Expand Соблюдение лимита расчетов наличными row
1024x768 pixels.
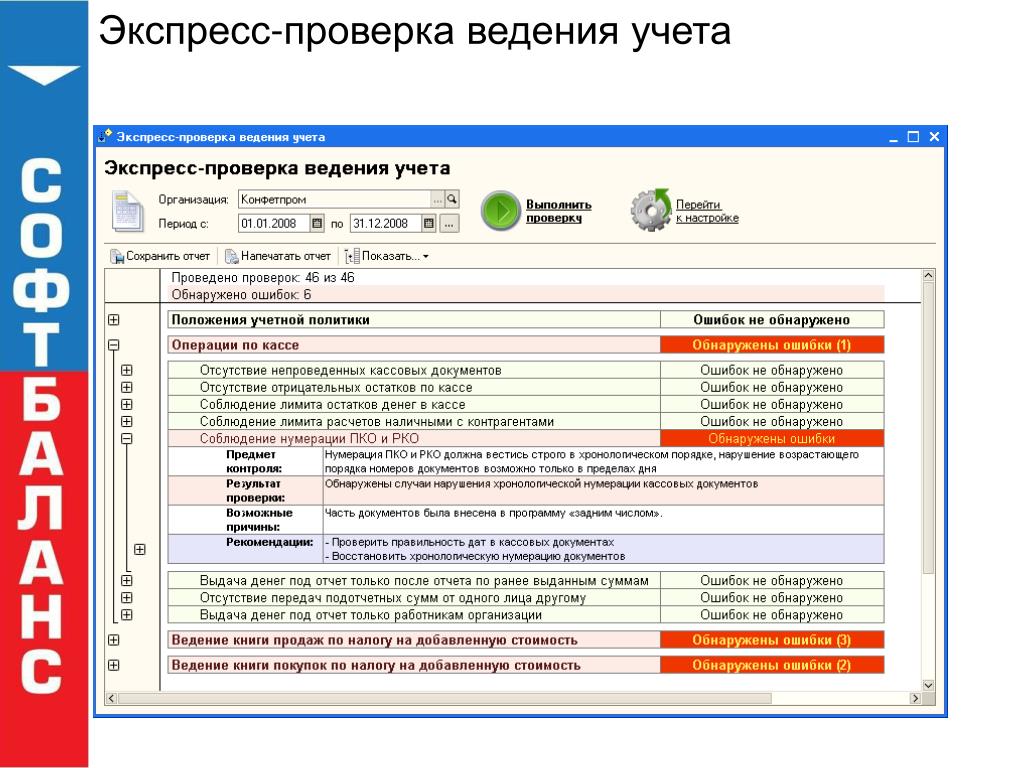coord(127,421)
